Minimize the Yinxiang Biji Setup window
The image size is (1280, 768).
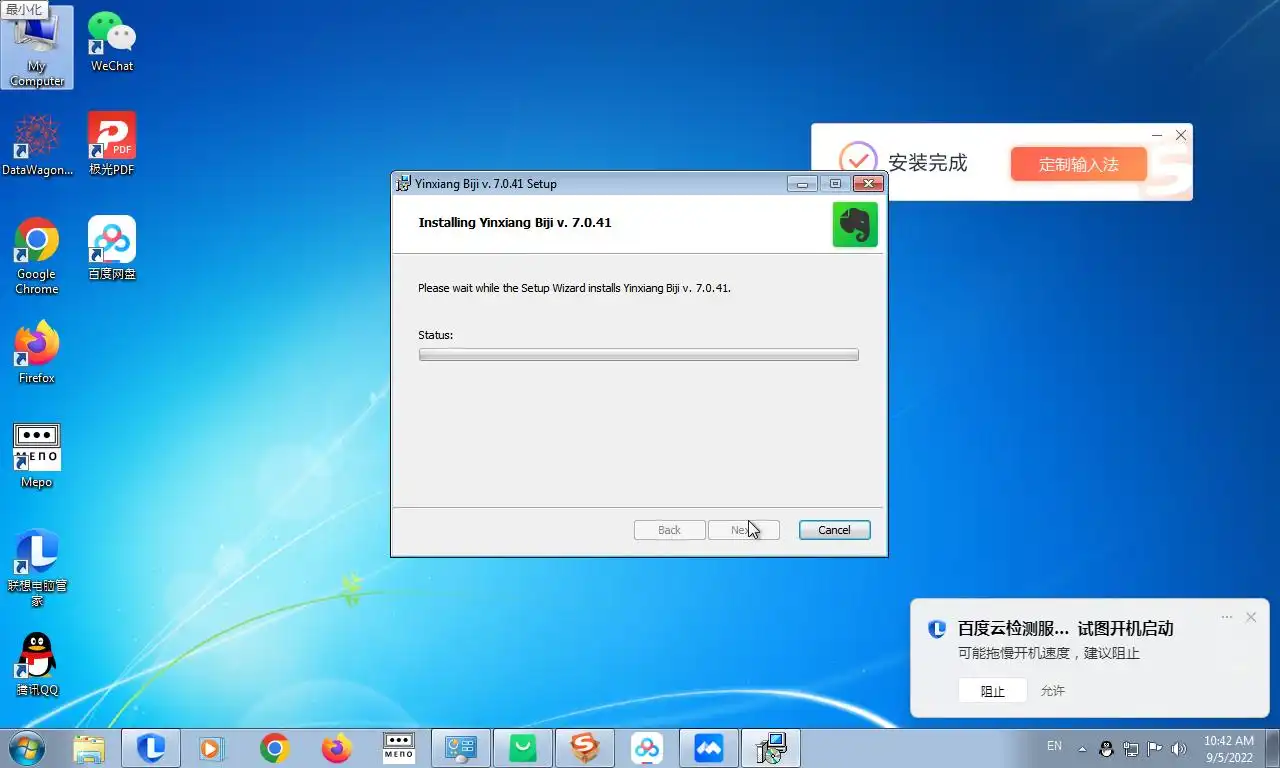(x=802, y=184)
